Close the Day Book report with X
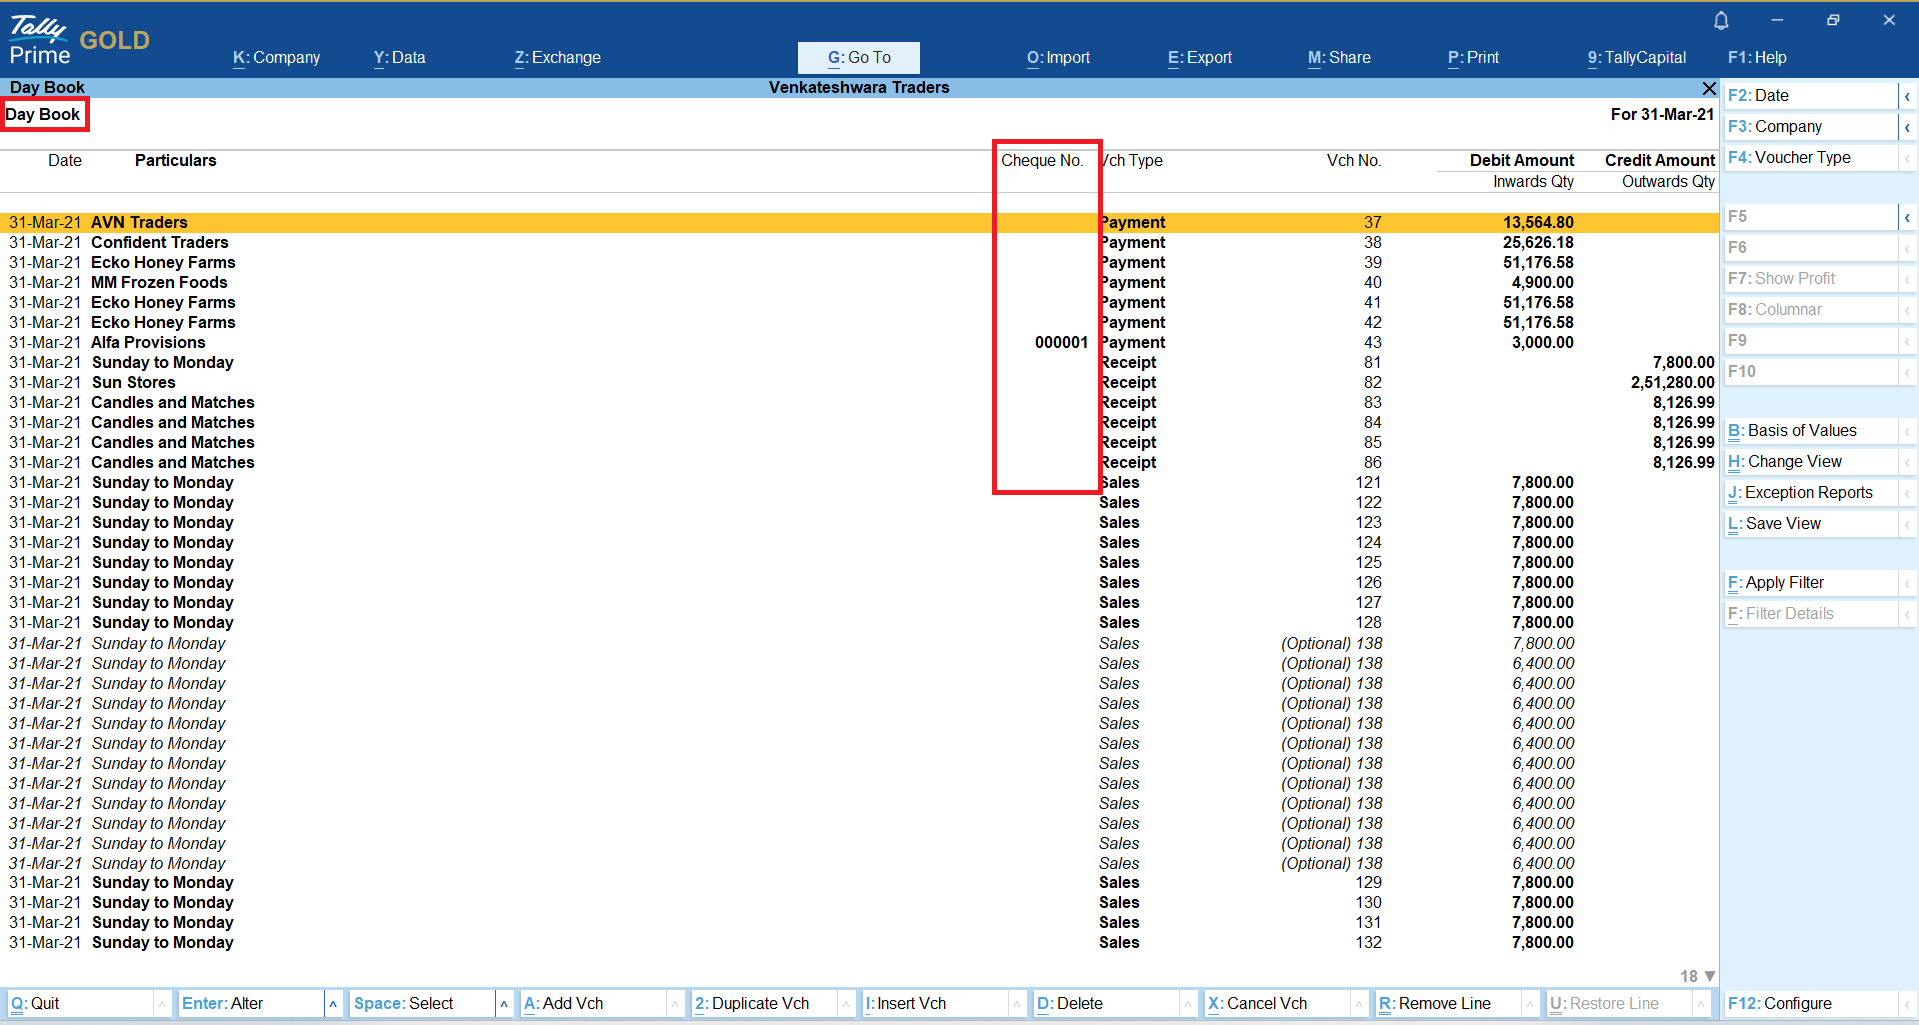Viewport: 1919px width, 1025px height. 1709,88
